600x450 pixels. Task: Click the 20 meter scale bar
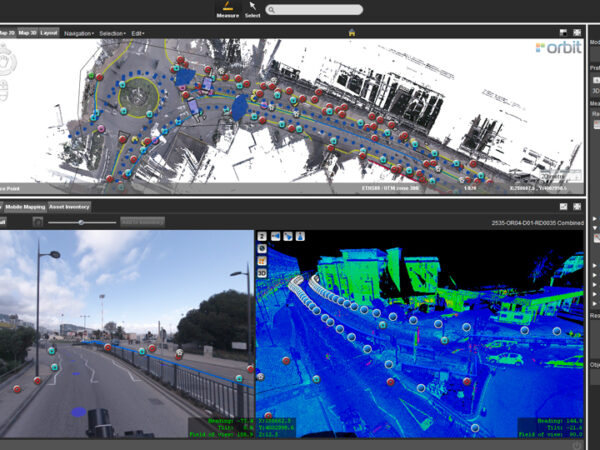559,176
